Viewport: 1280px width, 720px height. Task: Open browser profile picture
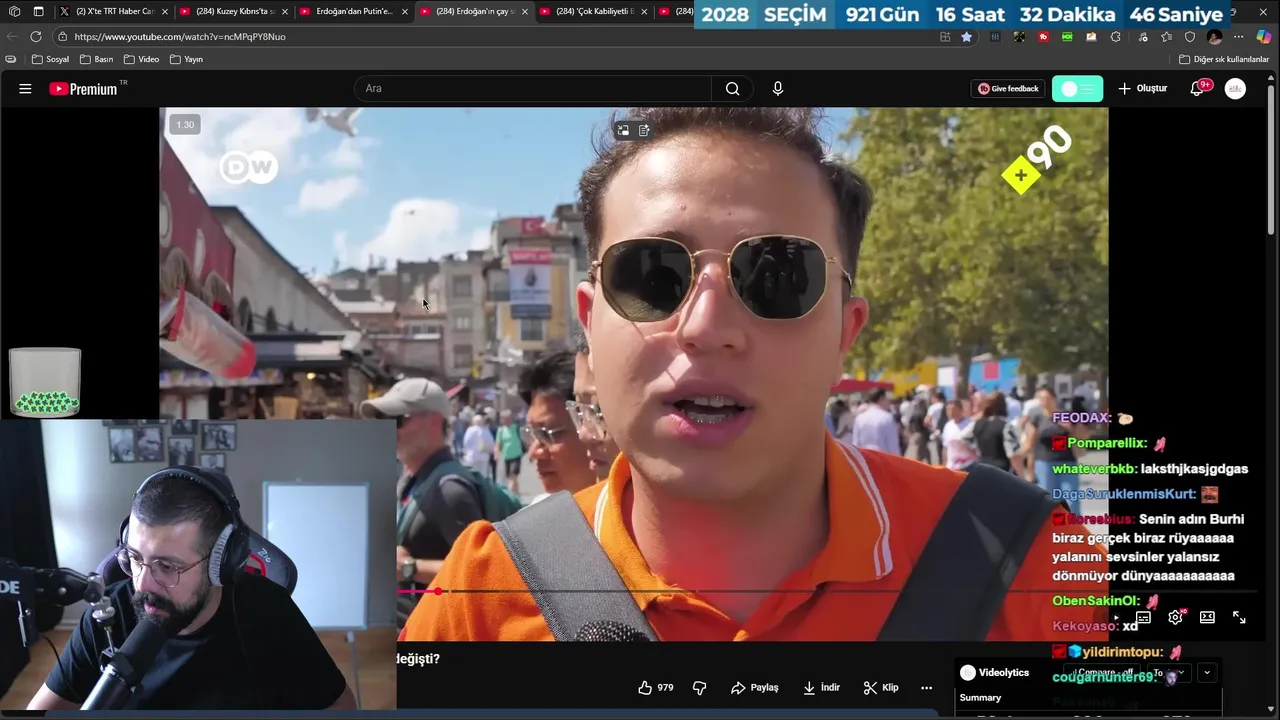1214,36
